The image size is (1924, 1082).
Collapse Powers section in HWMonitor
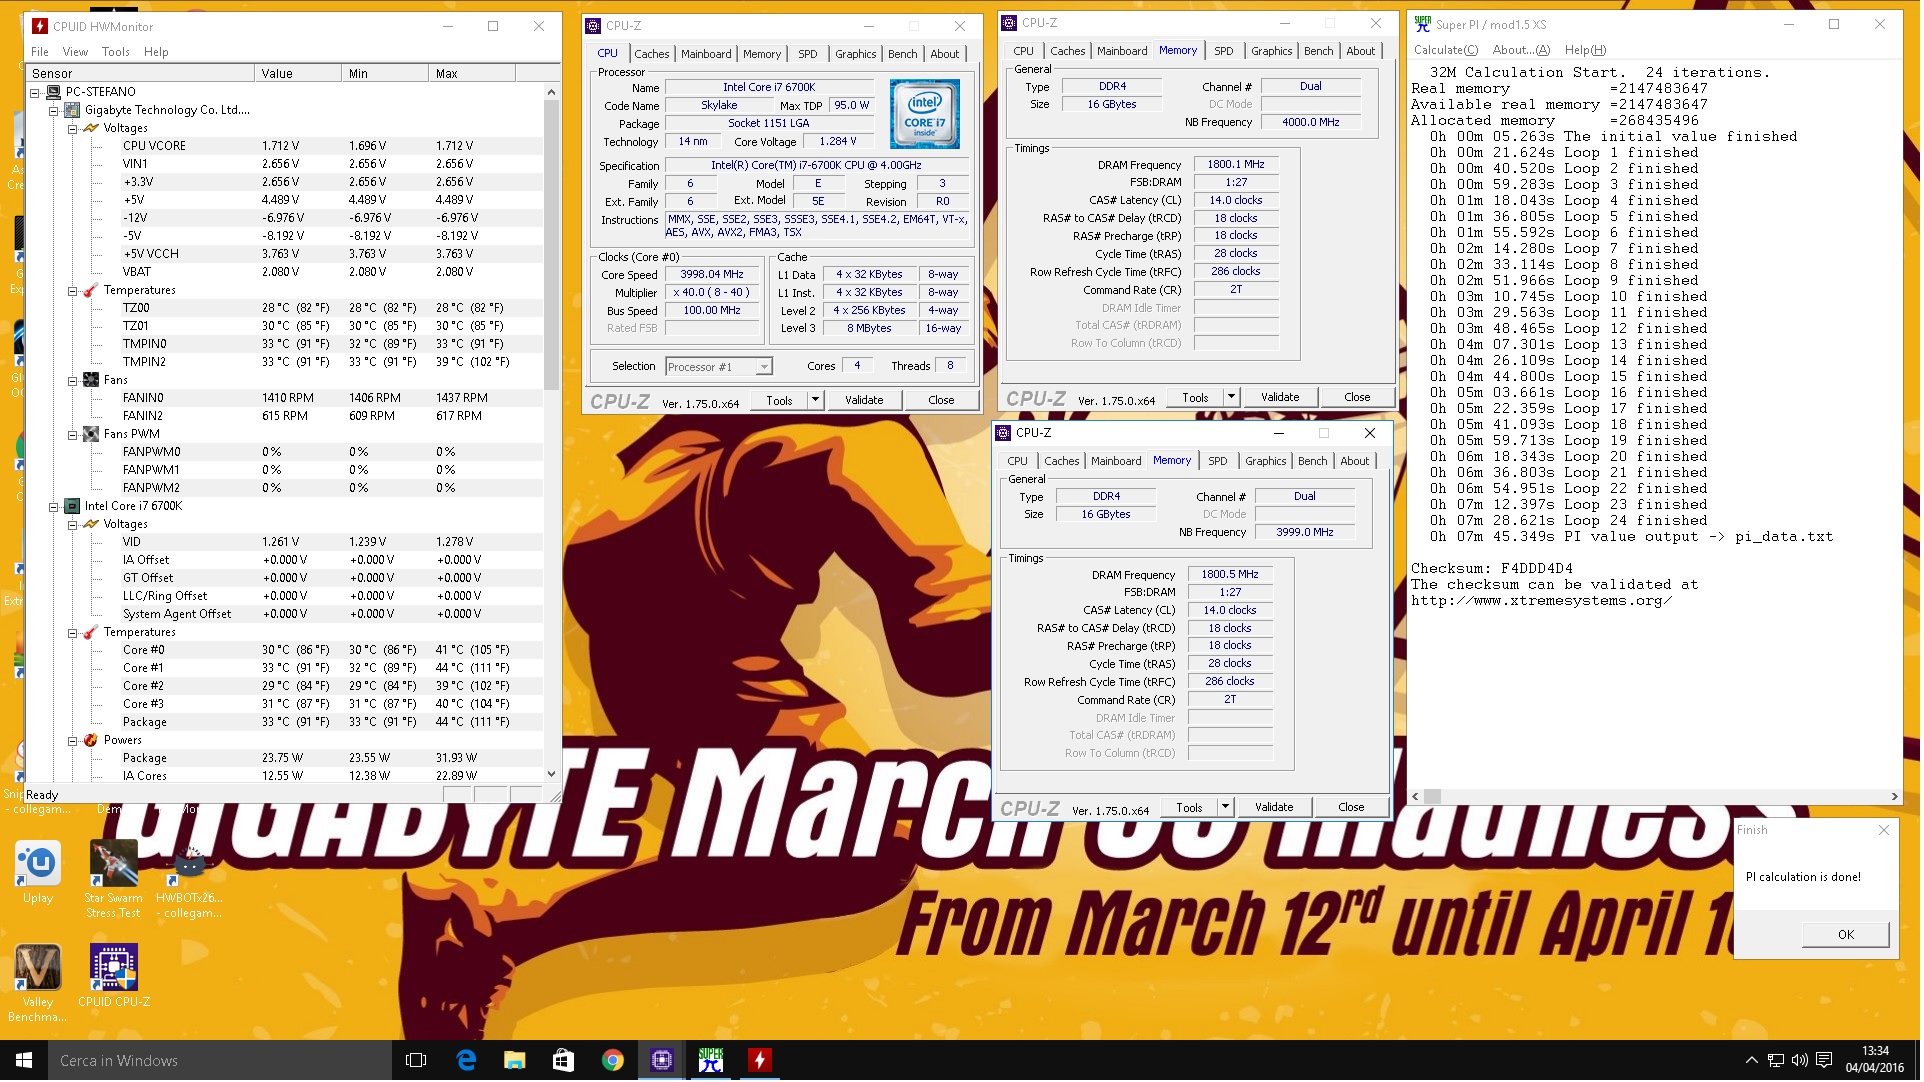73,740
